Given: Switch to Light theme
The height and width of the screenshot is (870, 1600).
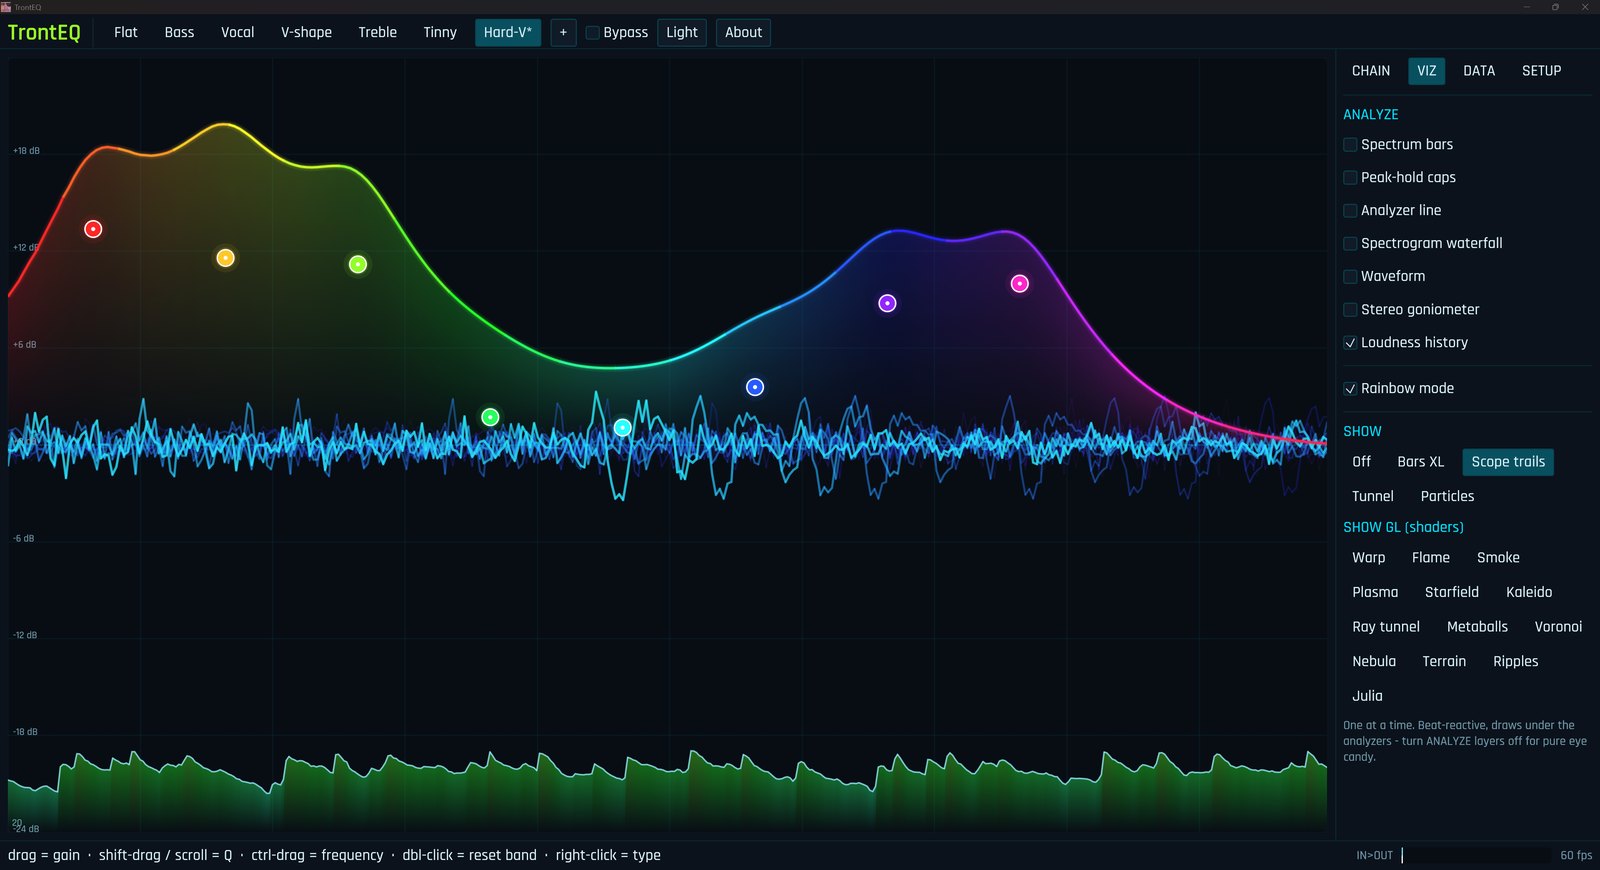Looking at the screenshot, I should click(x=682, y=32).
